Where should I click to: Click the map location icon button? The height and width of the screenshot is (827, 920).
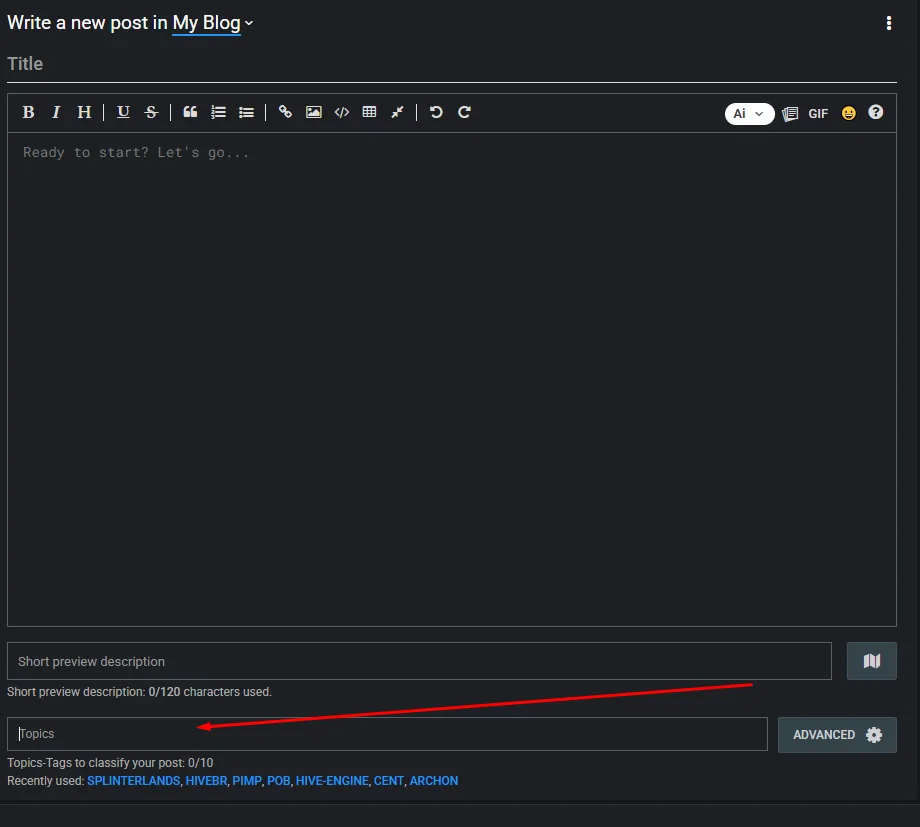871,661
